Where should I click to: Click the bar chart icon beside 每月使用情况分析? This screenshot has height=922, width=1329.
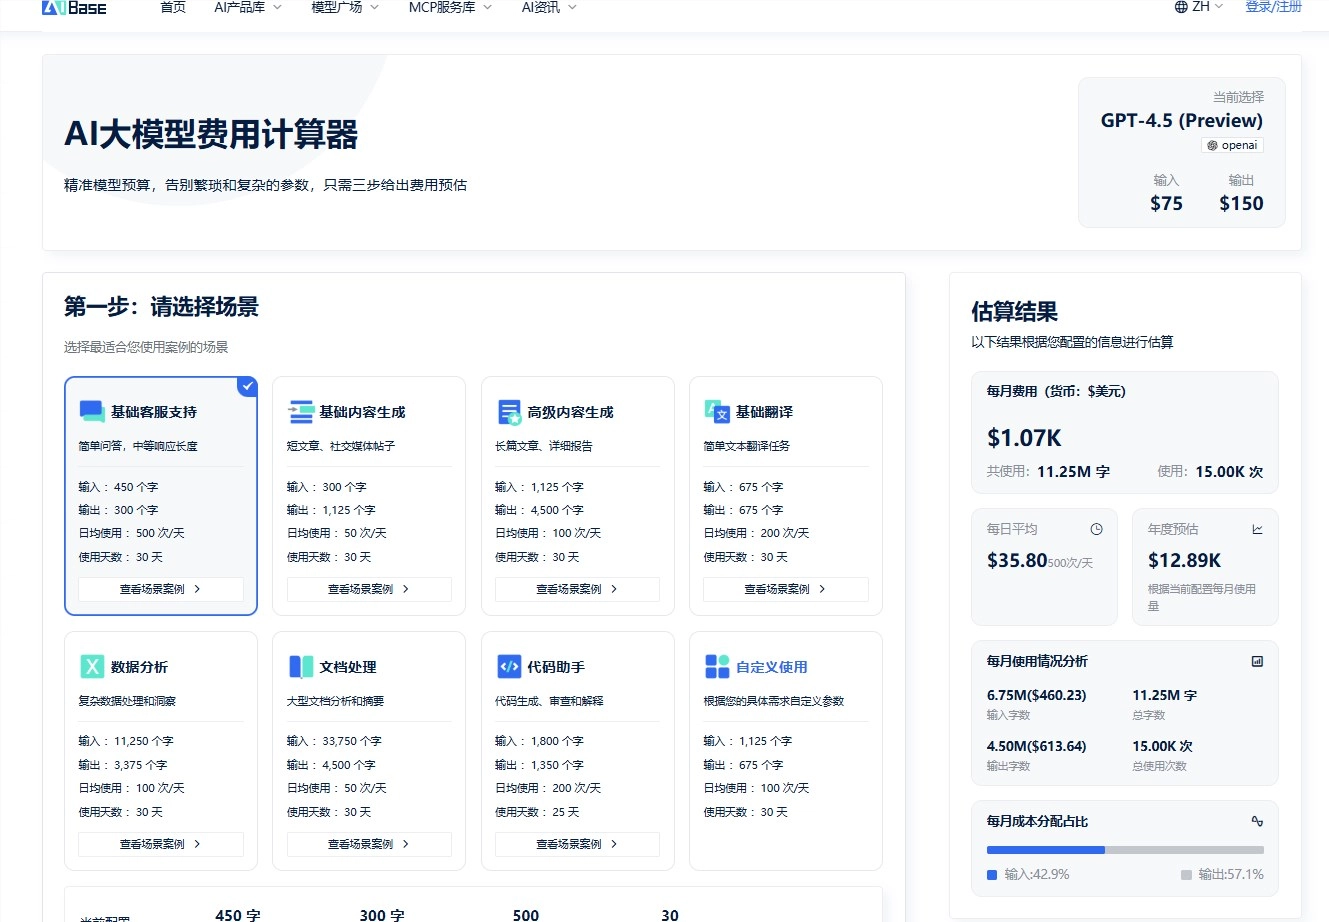coord(1257,661)
